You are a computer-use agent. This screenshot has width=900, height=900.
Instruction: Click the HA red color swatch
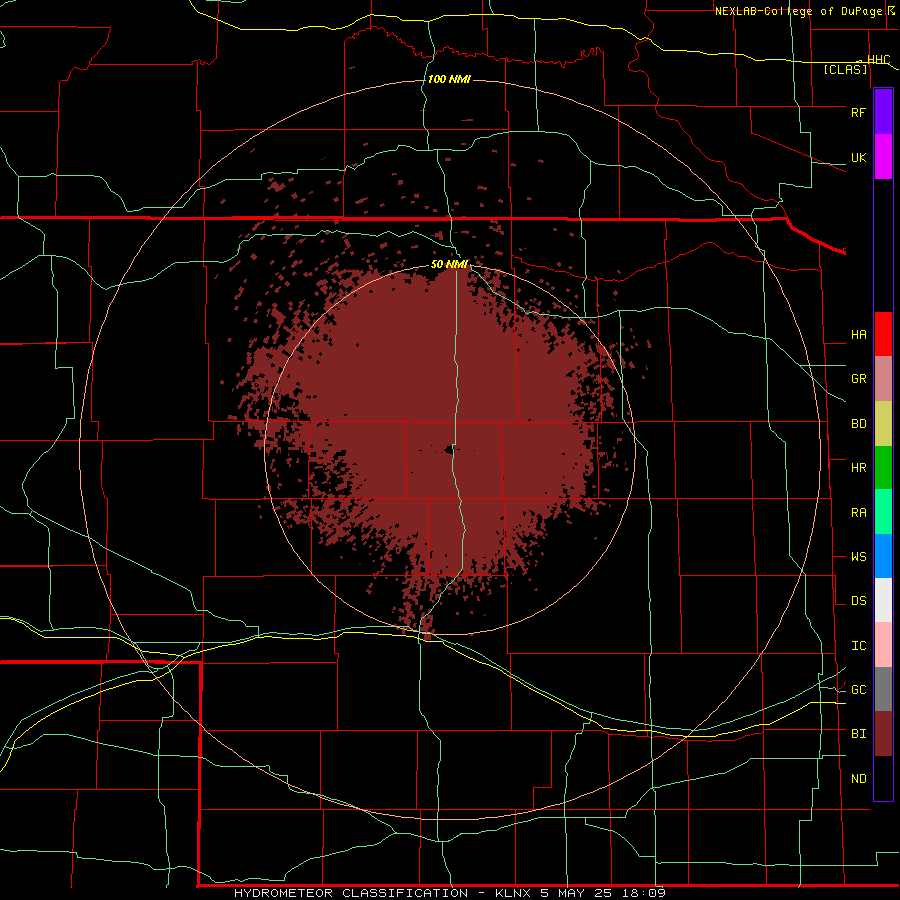click(883, 334)
